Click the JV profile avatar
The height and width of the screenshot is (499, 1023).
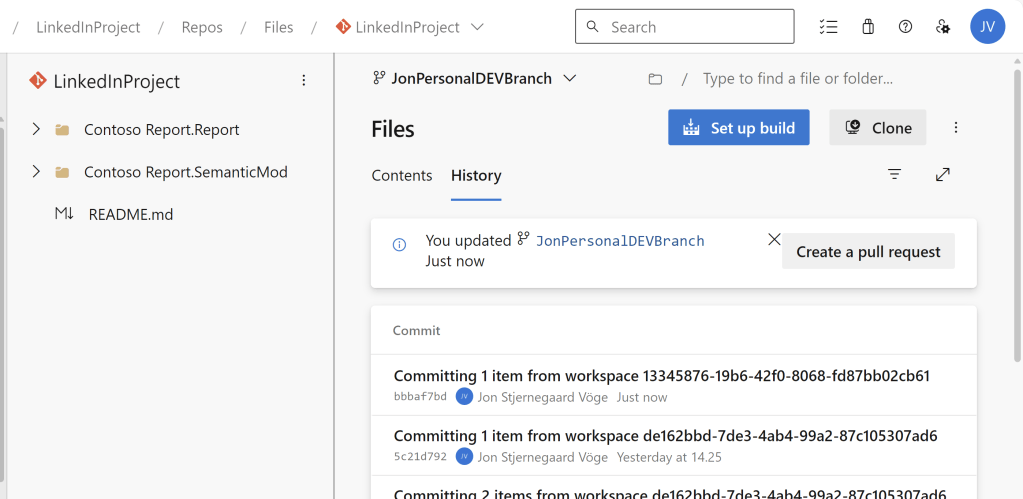987,27
